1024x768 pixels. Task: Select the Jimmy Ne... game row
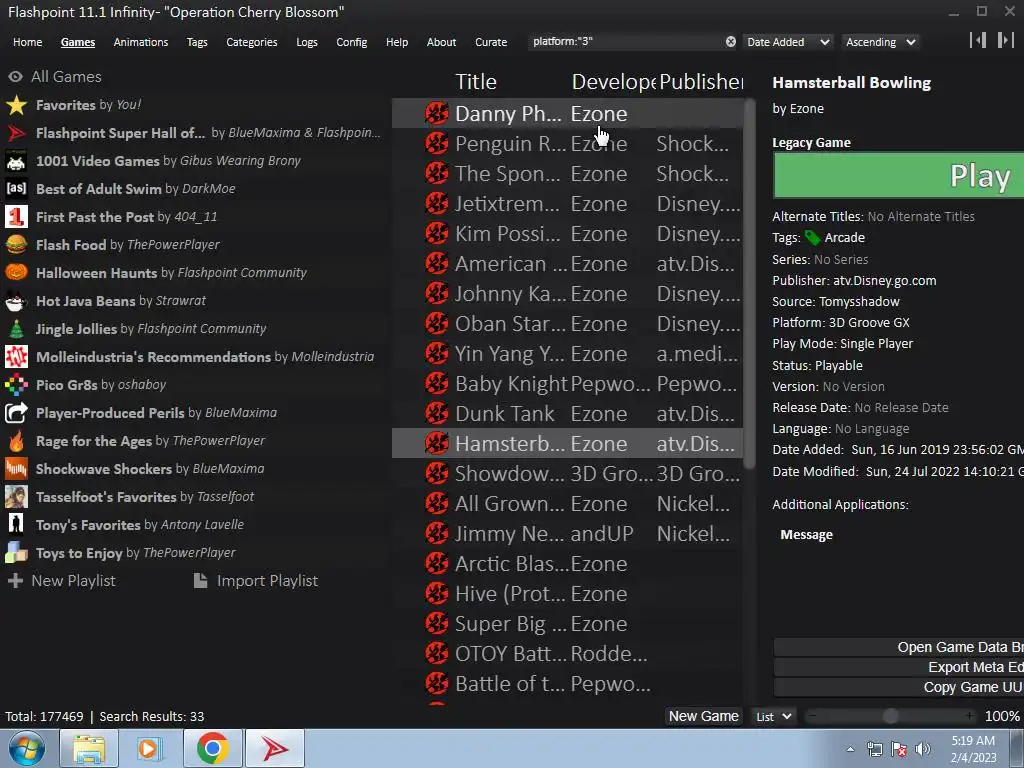coord(568,534)
